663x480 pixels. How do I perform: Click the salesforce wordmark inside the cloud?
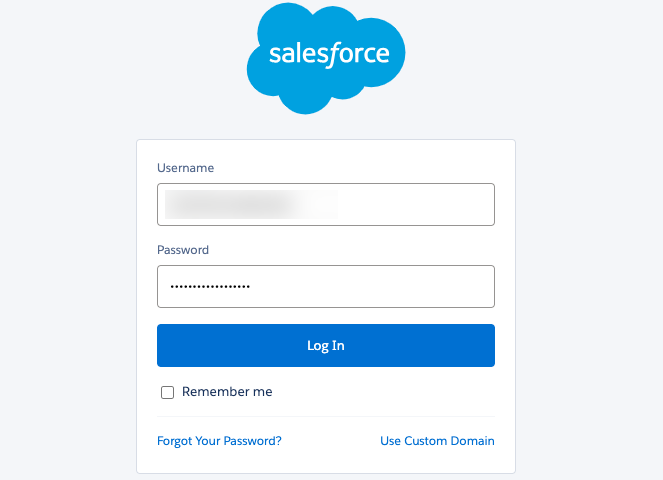point(329,55)
